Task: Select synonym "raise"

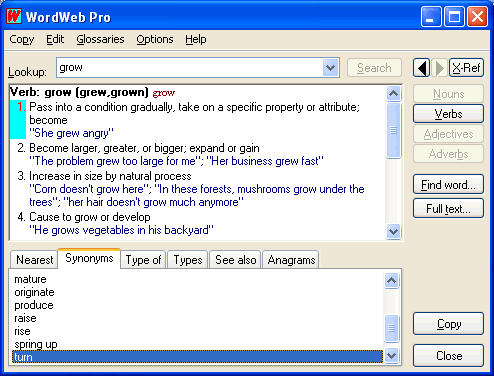Action: [x=25, y=318]
